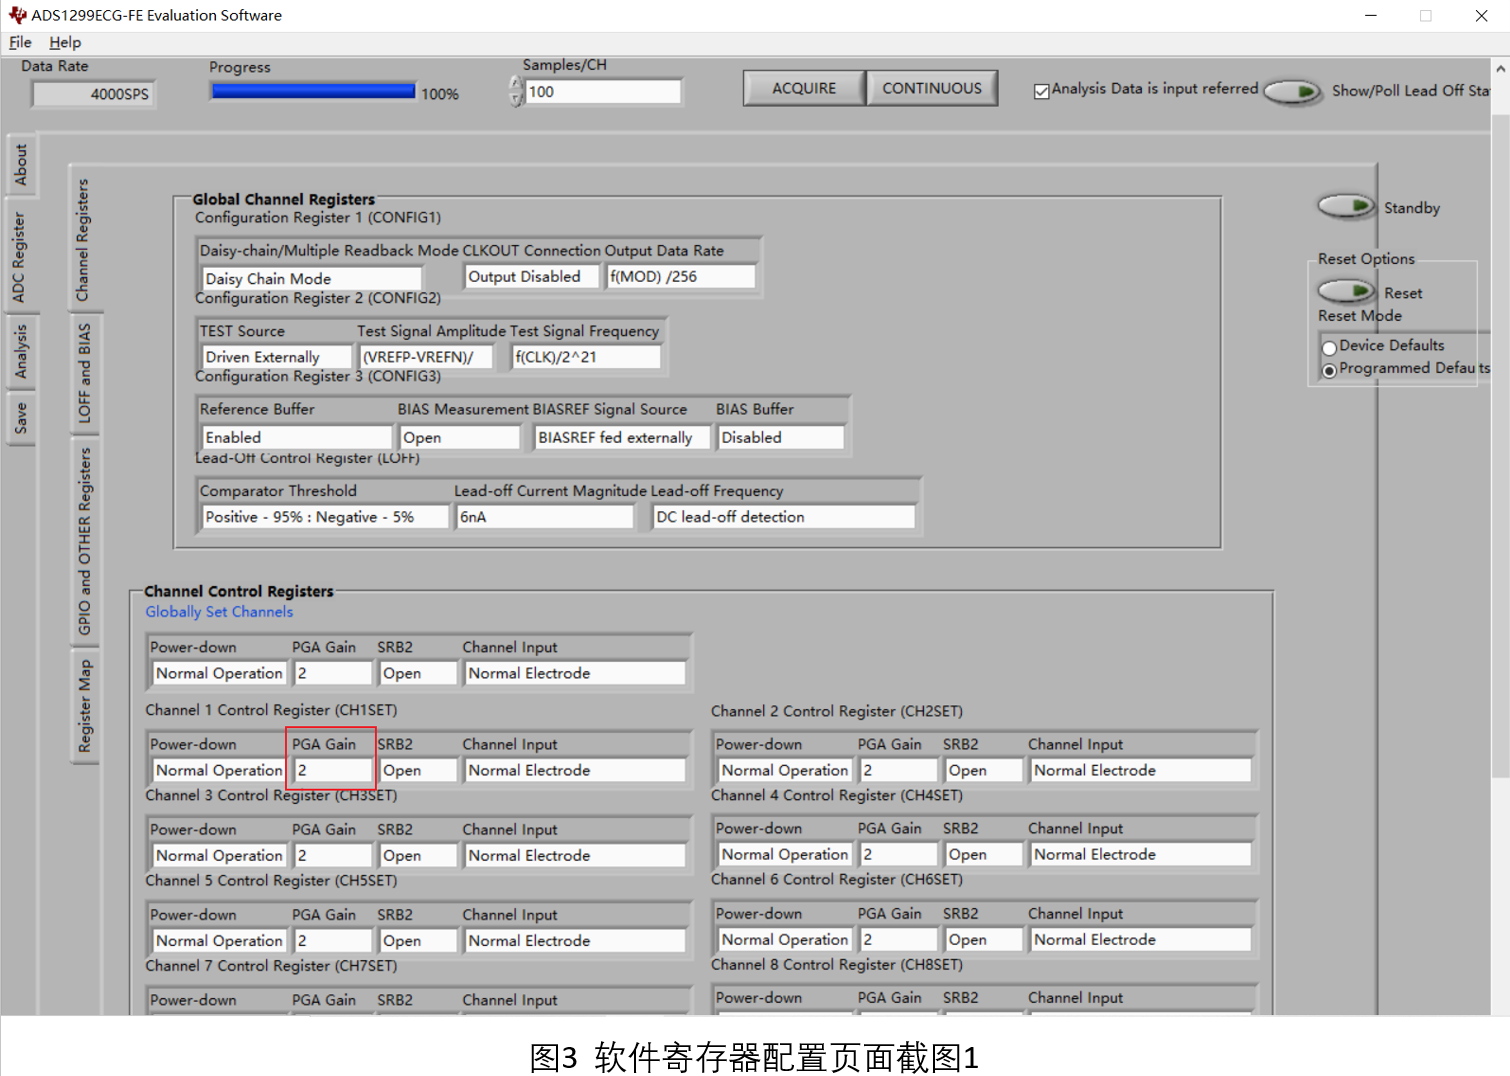
Task: Open the Test Signal Frequency dropdown
Action: point(586,357)
